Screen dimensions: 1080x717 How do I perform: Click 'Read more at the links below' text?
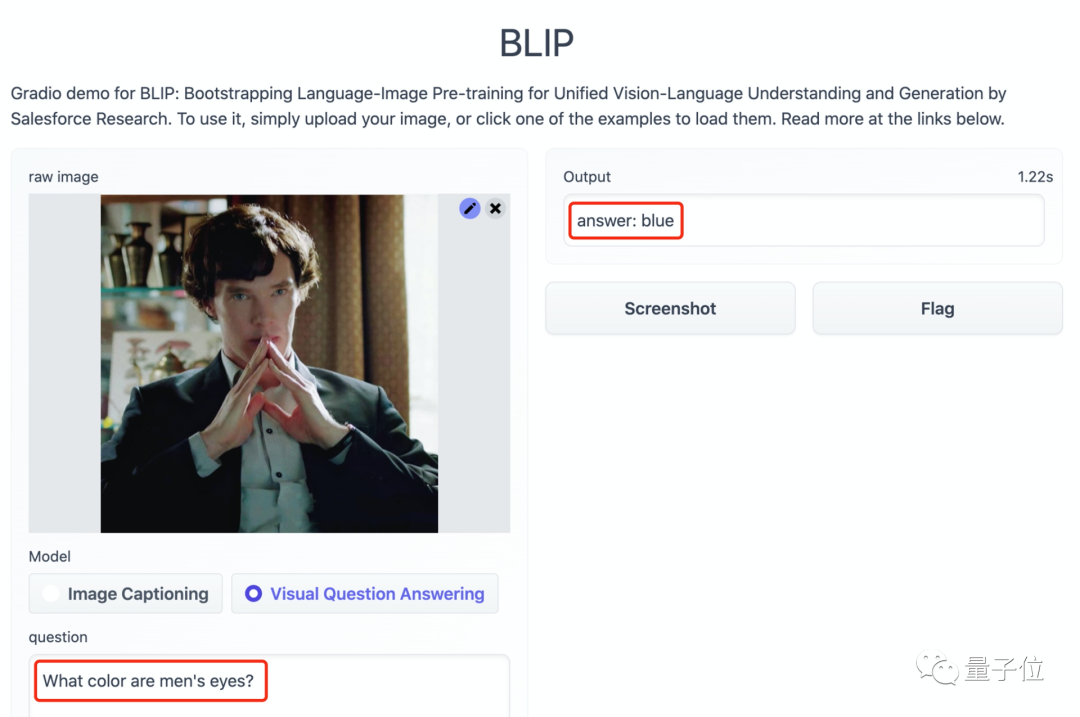(x=892, y=119)
